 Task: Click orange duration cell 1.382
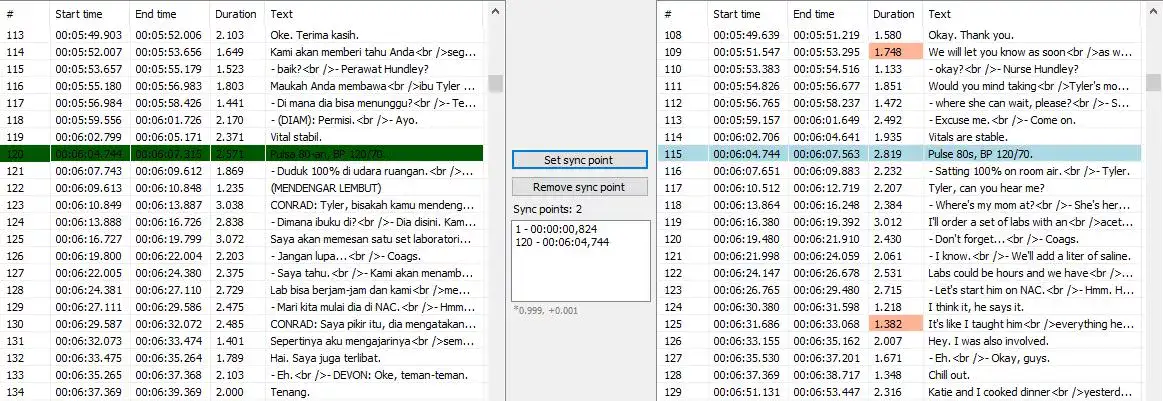(895, 324)
